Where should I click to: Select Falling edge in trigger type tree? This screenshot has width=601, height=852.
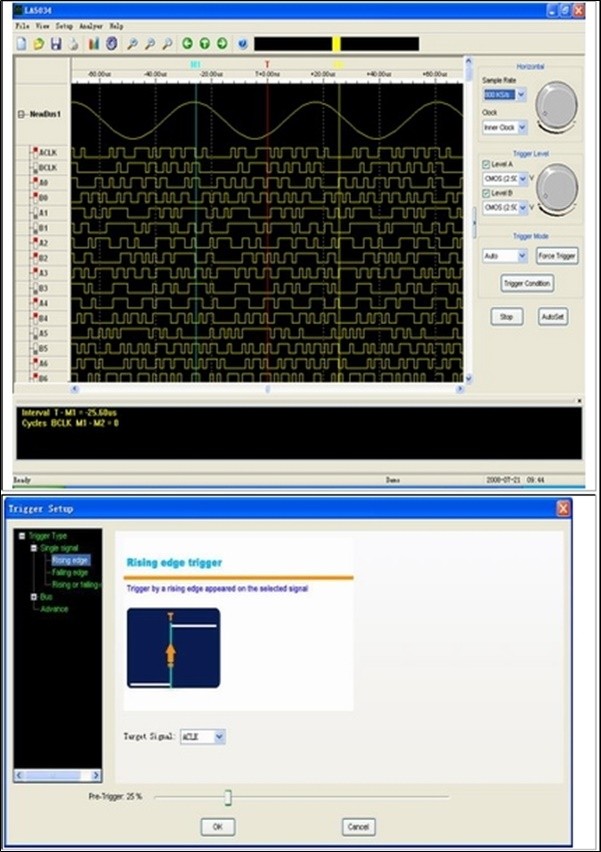tap(70, 572)
